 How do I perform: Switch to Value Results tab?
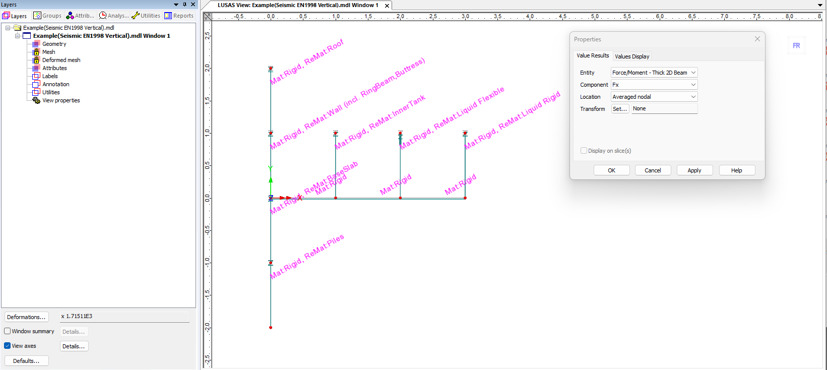pyautogui.click(x=592, y=56)
